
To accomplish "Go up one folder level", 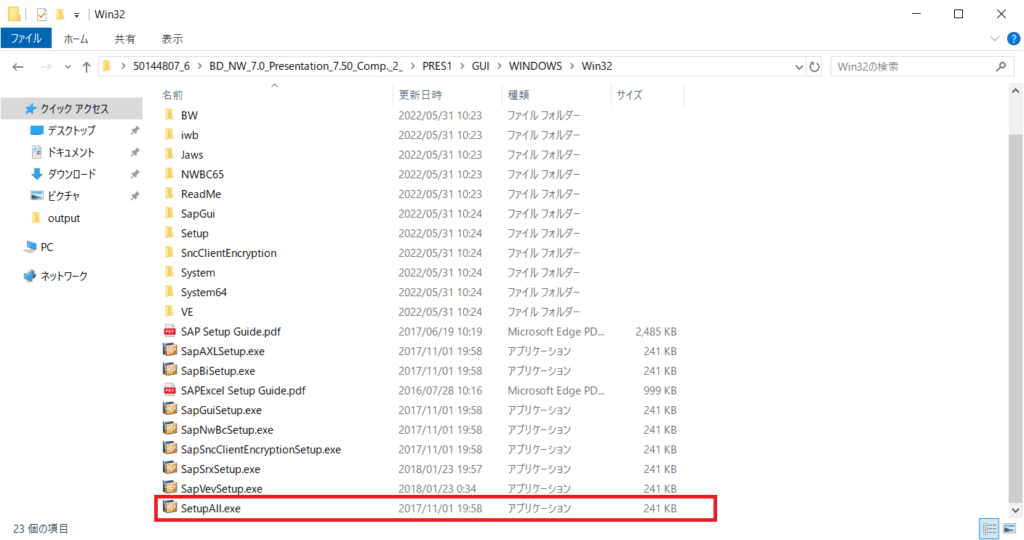I will [86, 67].
